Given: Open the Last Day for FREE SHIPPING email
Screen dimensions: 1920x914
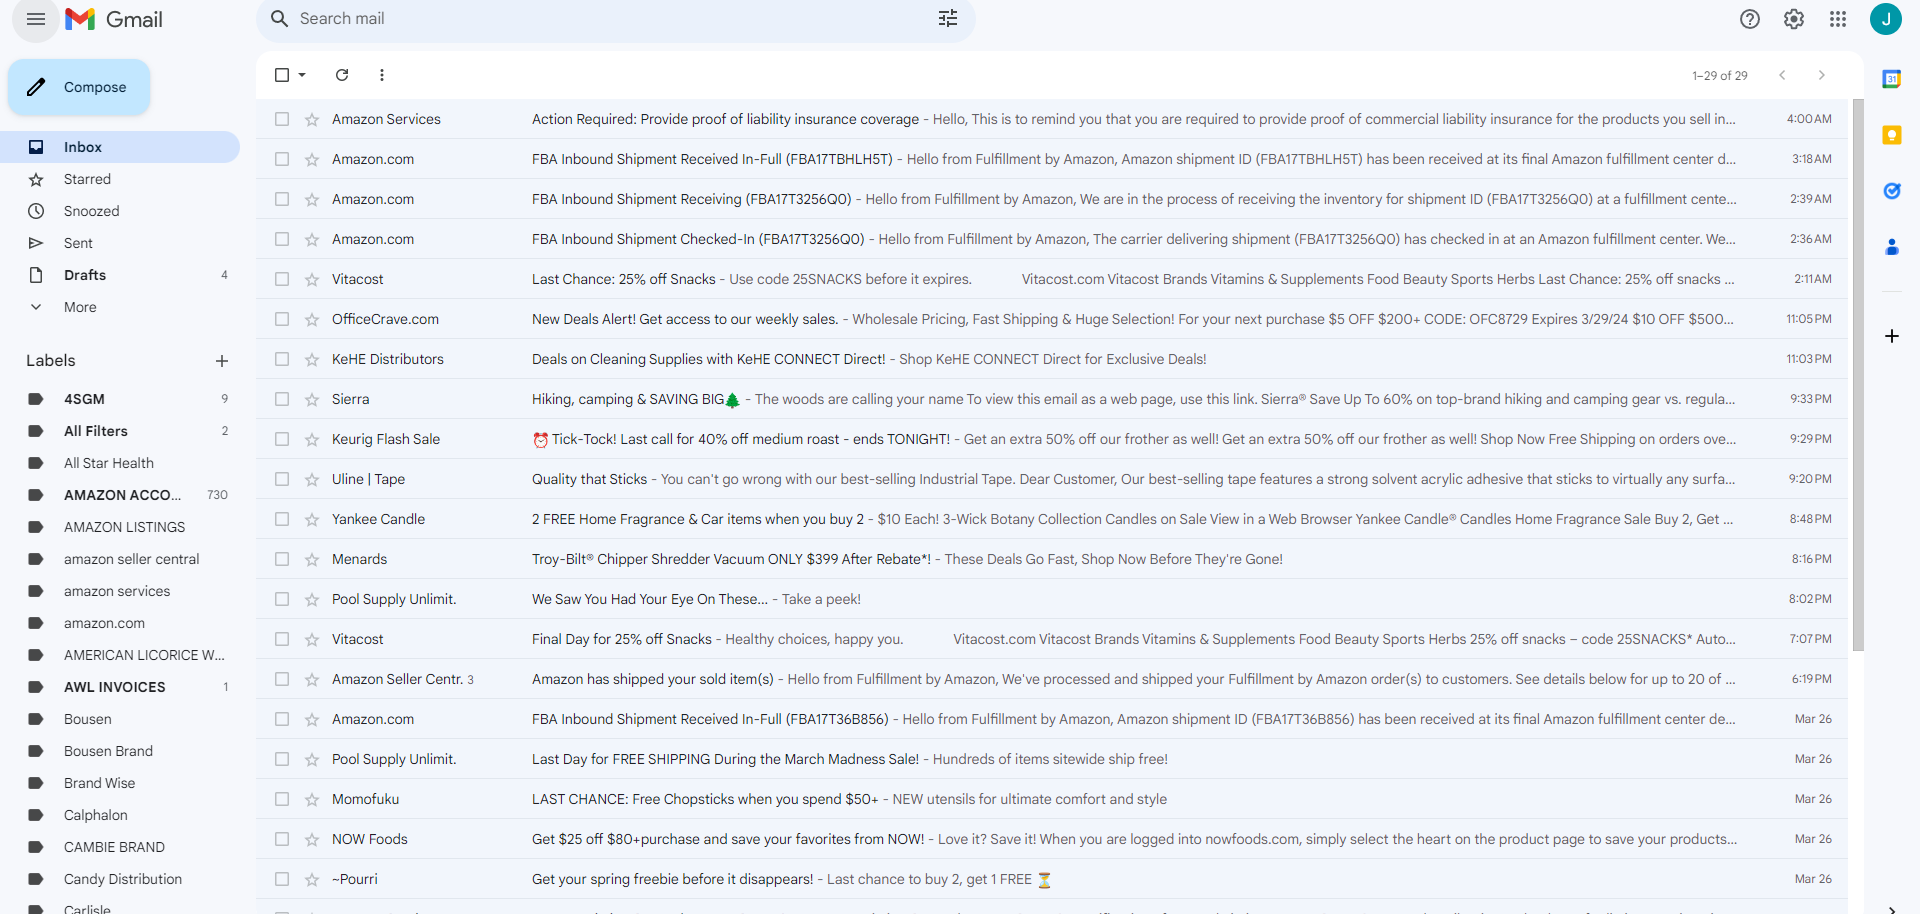Looking at the screenshot, I should tap(1052, 759).
